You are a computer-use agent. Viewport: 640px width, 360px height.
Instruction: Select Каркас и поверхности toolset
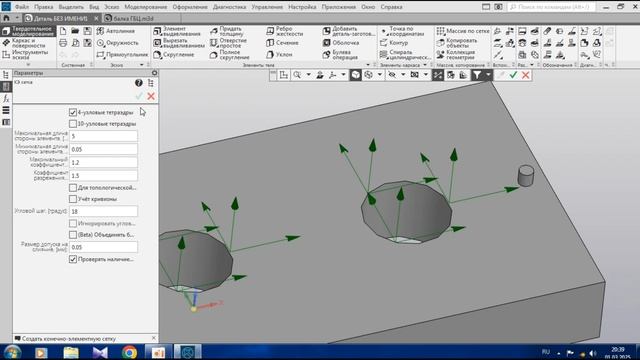pos(24,43)
